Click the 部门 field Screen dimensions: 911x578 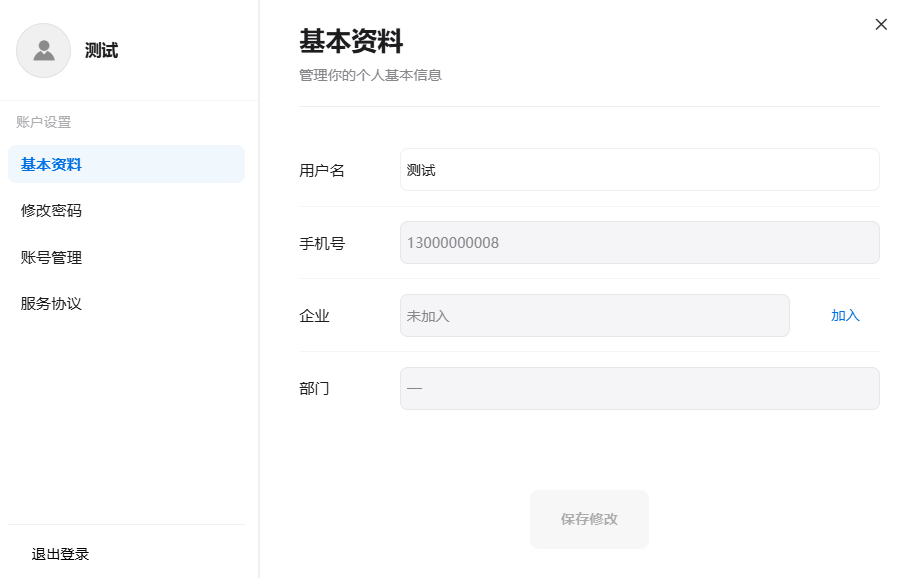point(640,388)
